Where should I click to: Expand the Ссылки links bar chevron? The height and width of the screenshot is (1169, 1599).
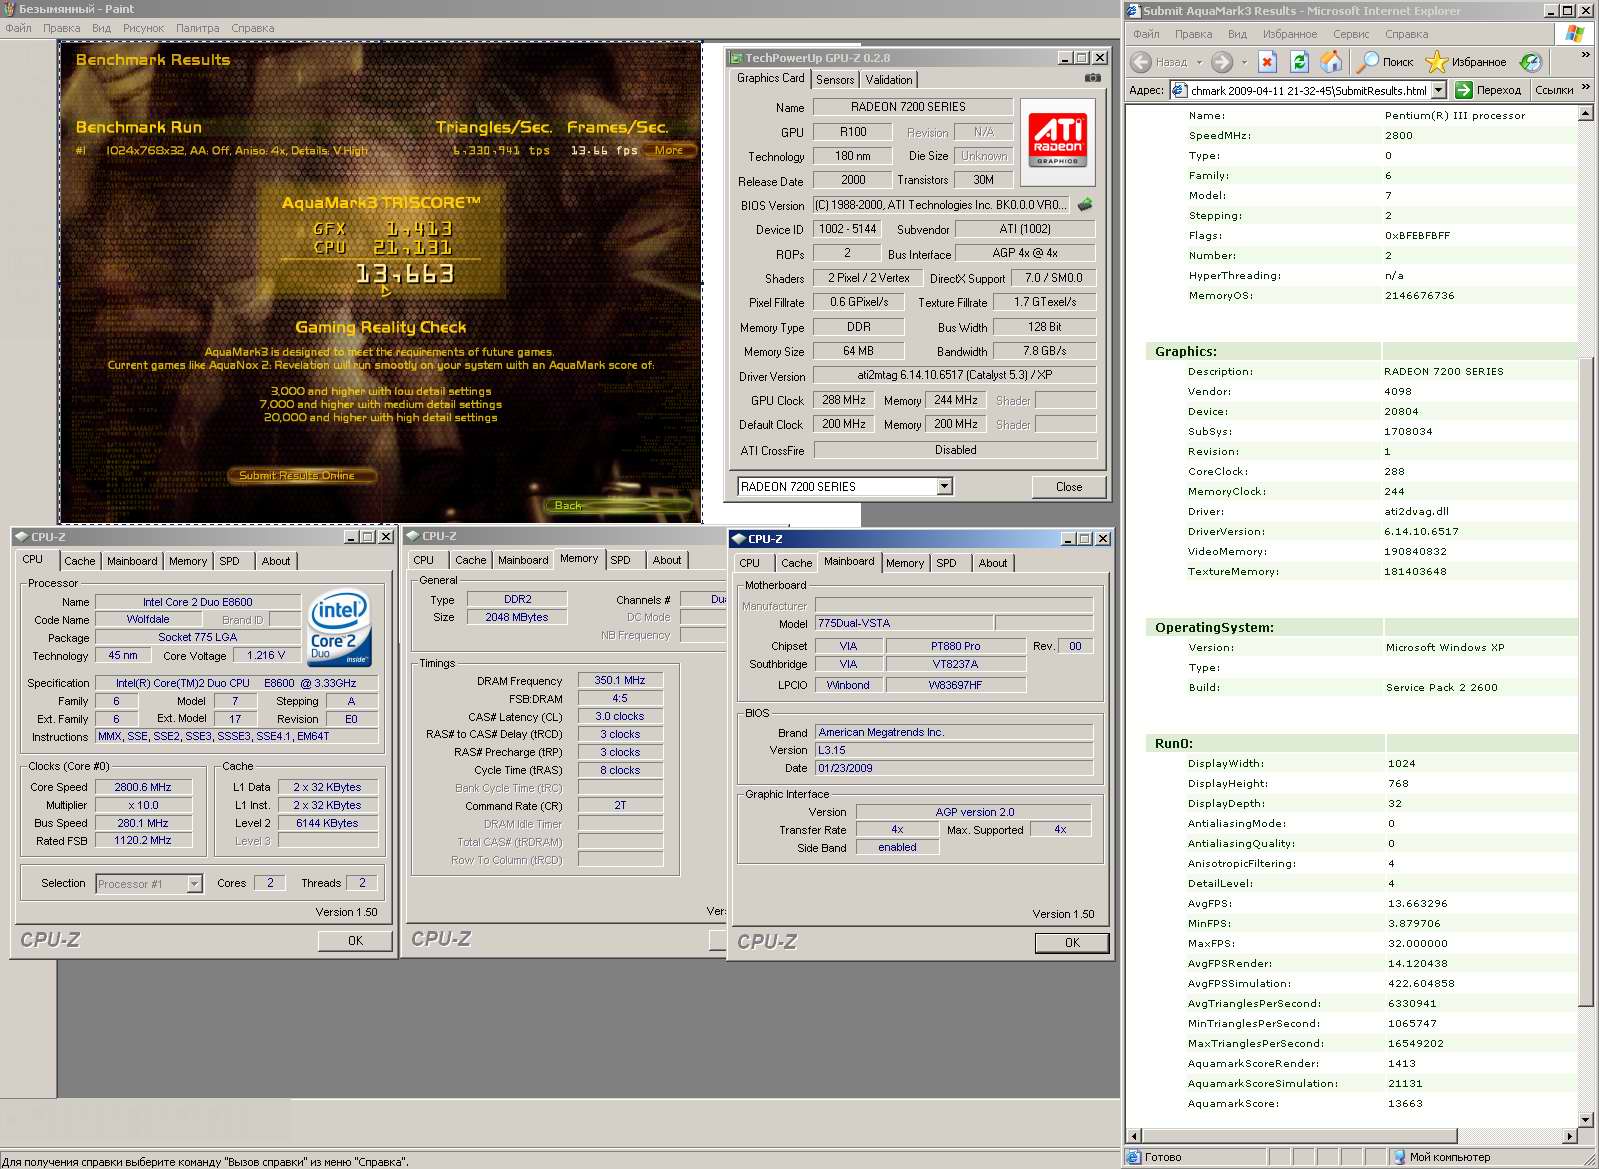click(x=1585, y=88)
